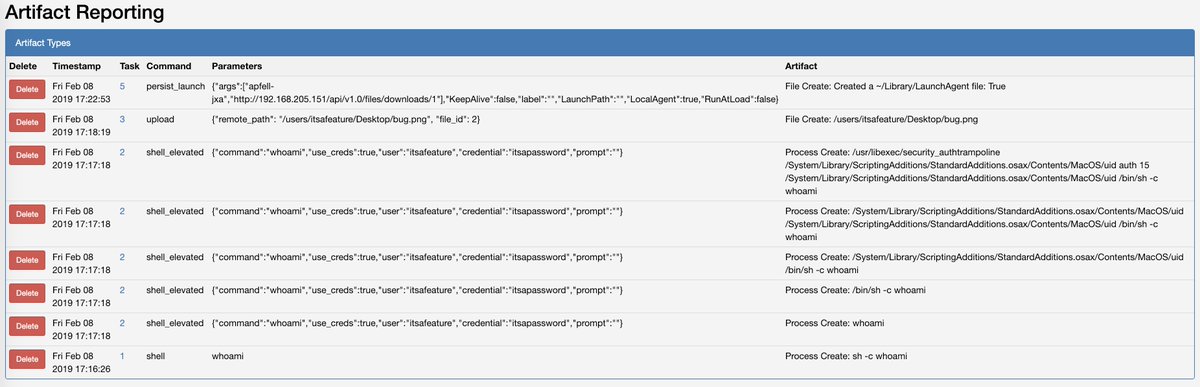Click shell_elevated command in security_authtrampoline row
The image size is (1200, 387).
pyautogui.click(x=176, y=152)
